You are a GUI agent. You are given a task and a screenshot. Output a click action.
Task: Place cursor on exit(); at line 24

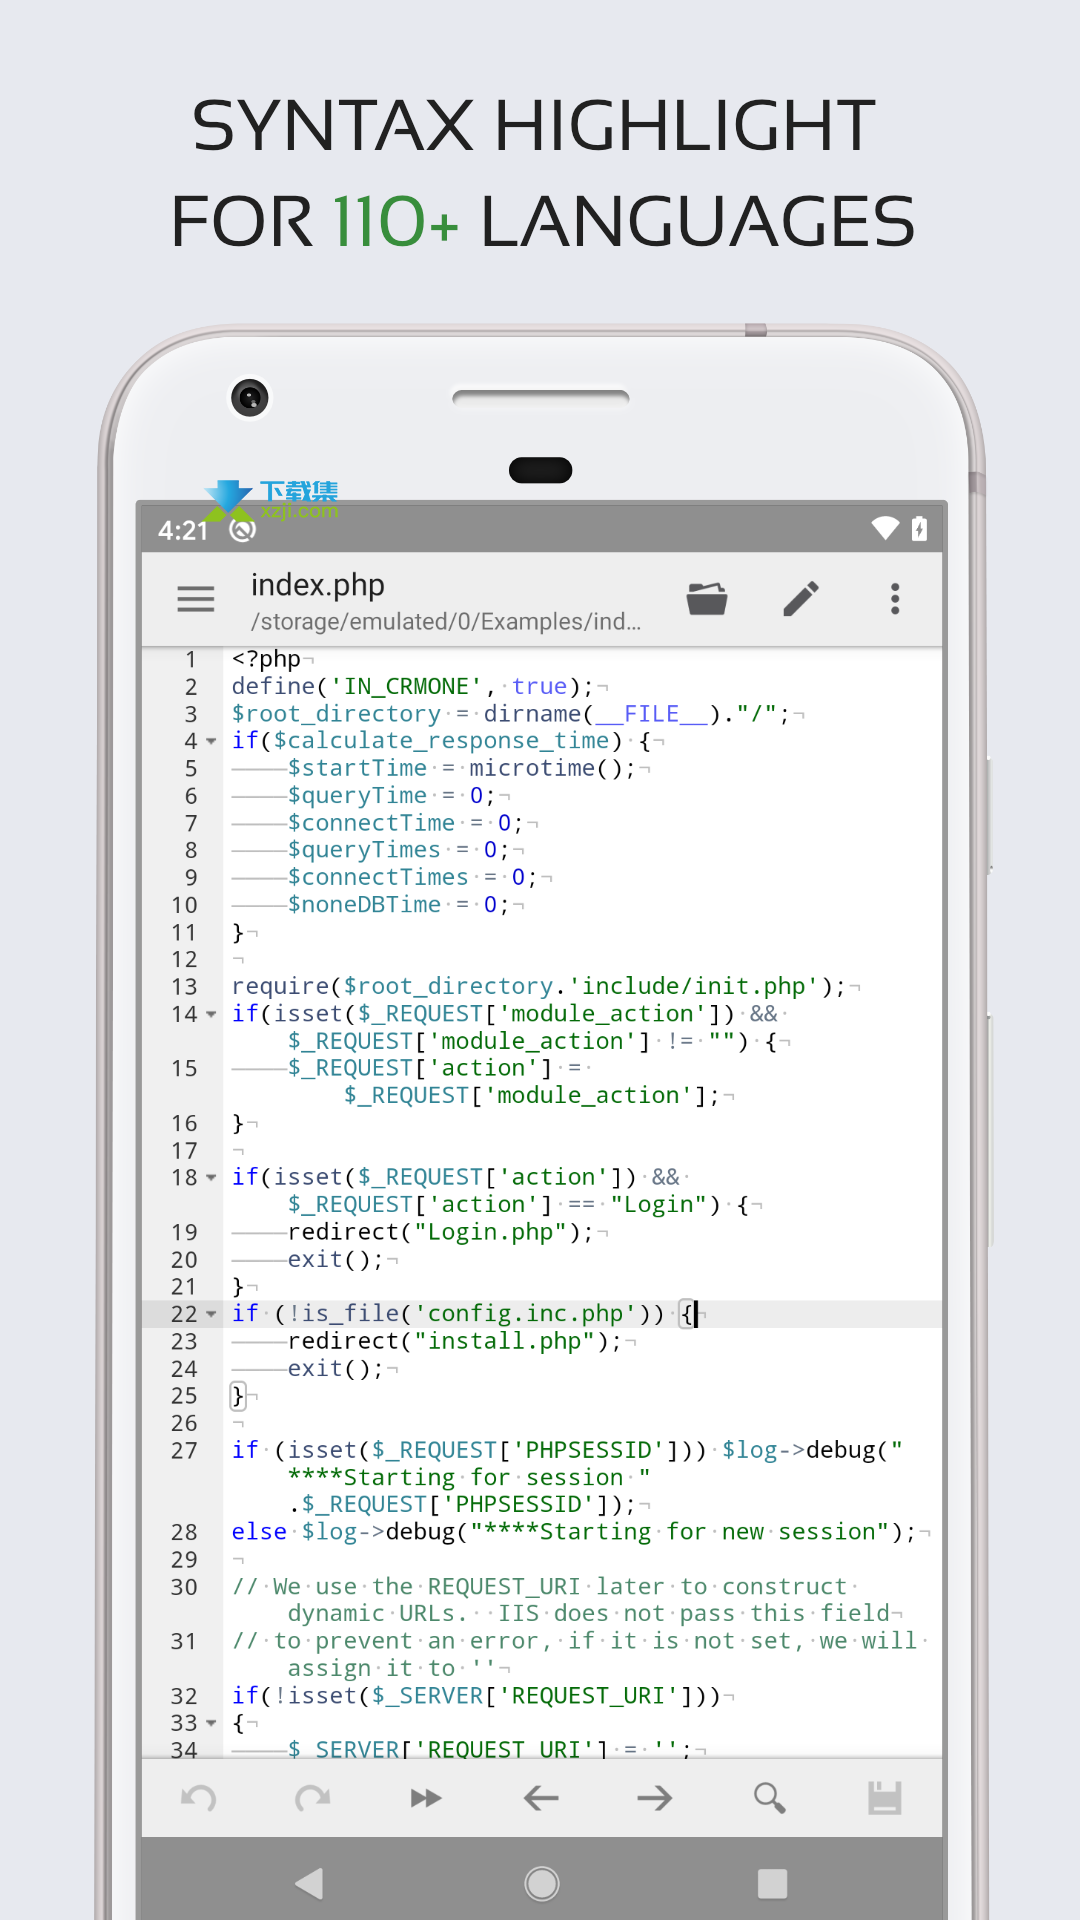(x=335, y=1369)
